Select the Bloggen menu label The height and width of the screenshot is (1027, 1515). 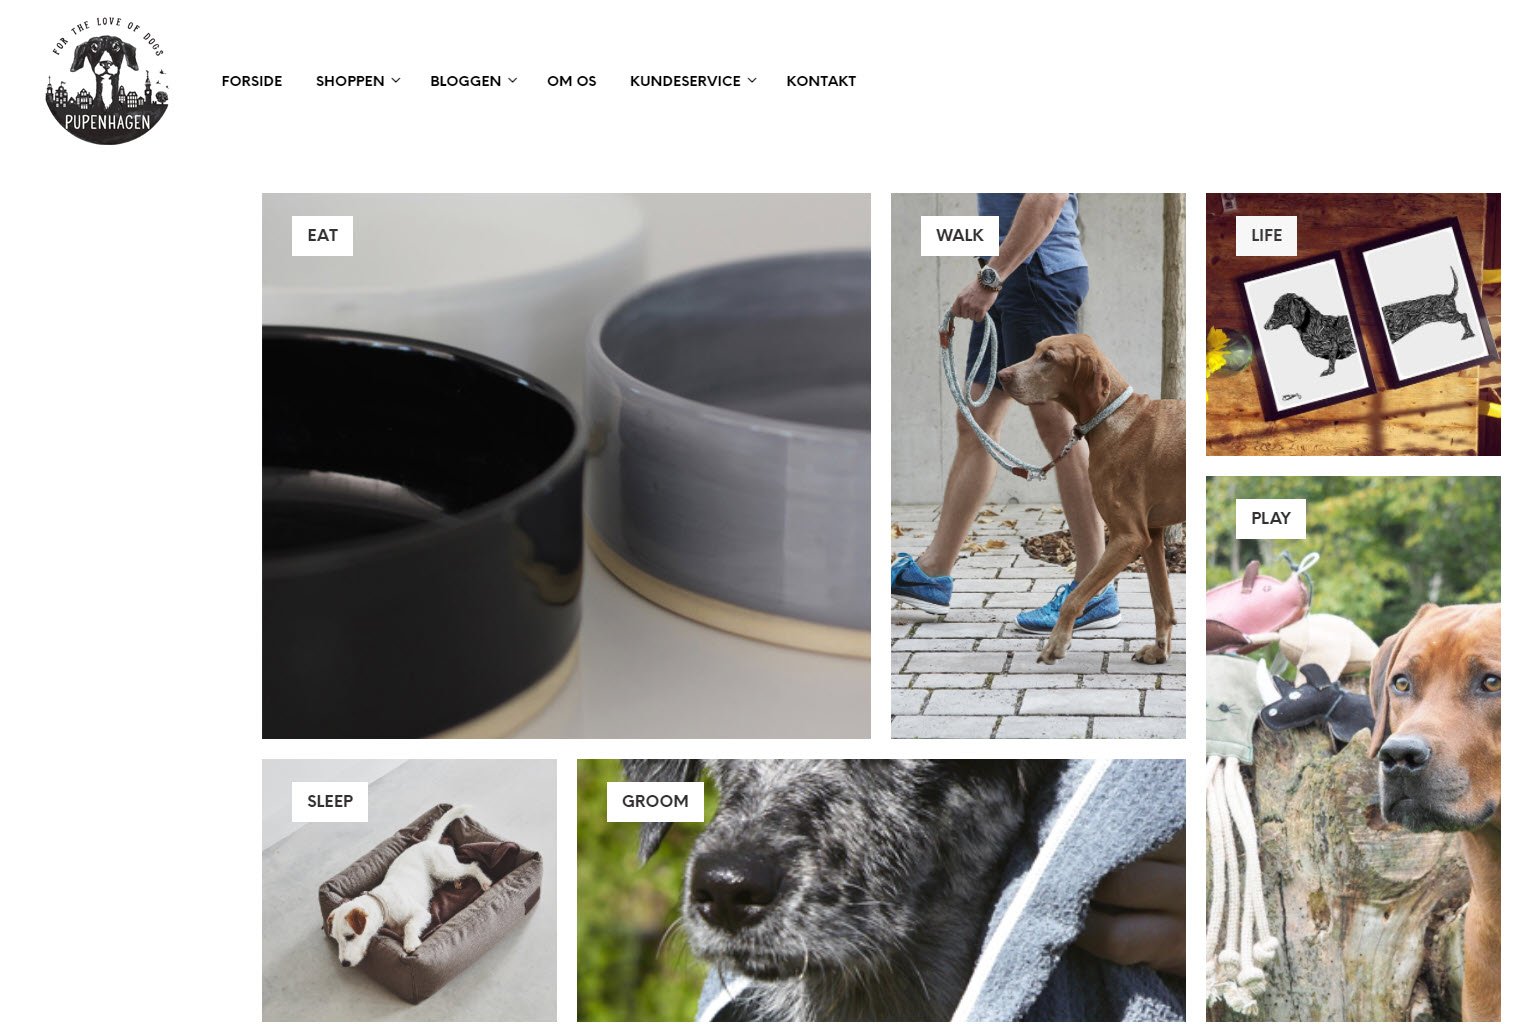[466, 81]
